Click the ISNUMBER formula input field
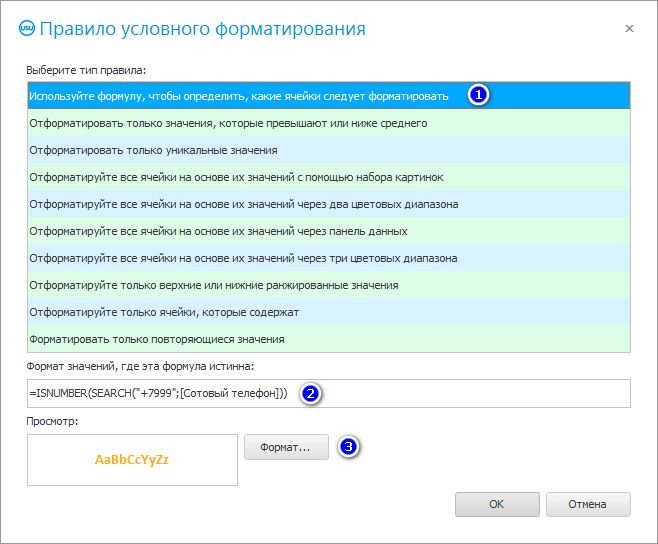 (x=329, y=393)
